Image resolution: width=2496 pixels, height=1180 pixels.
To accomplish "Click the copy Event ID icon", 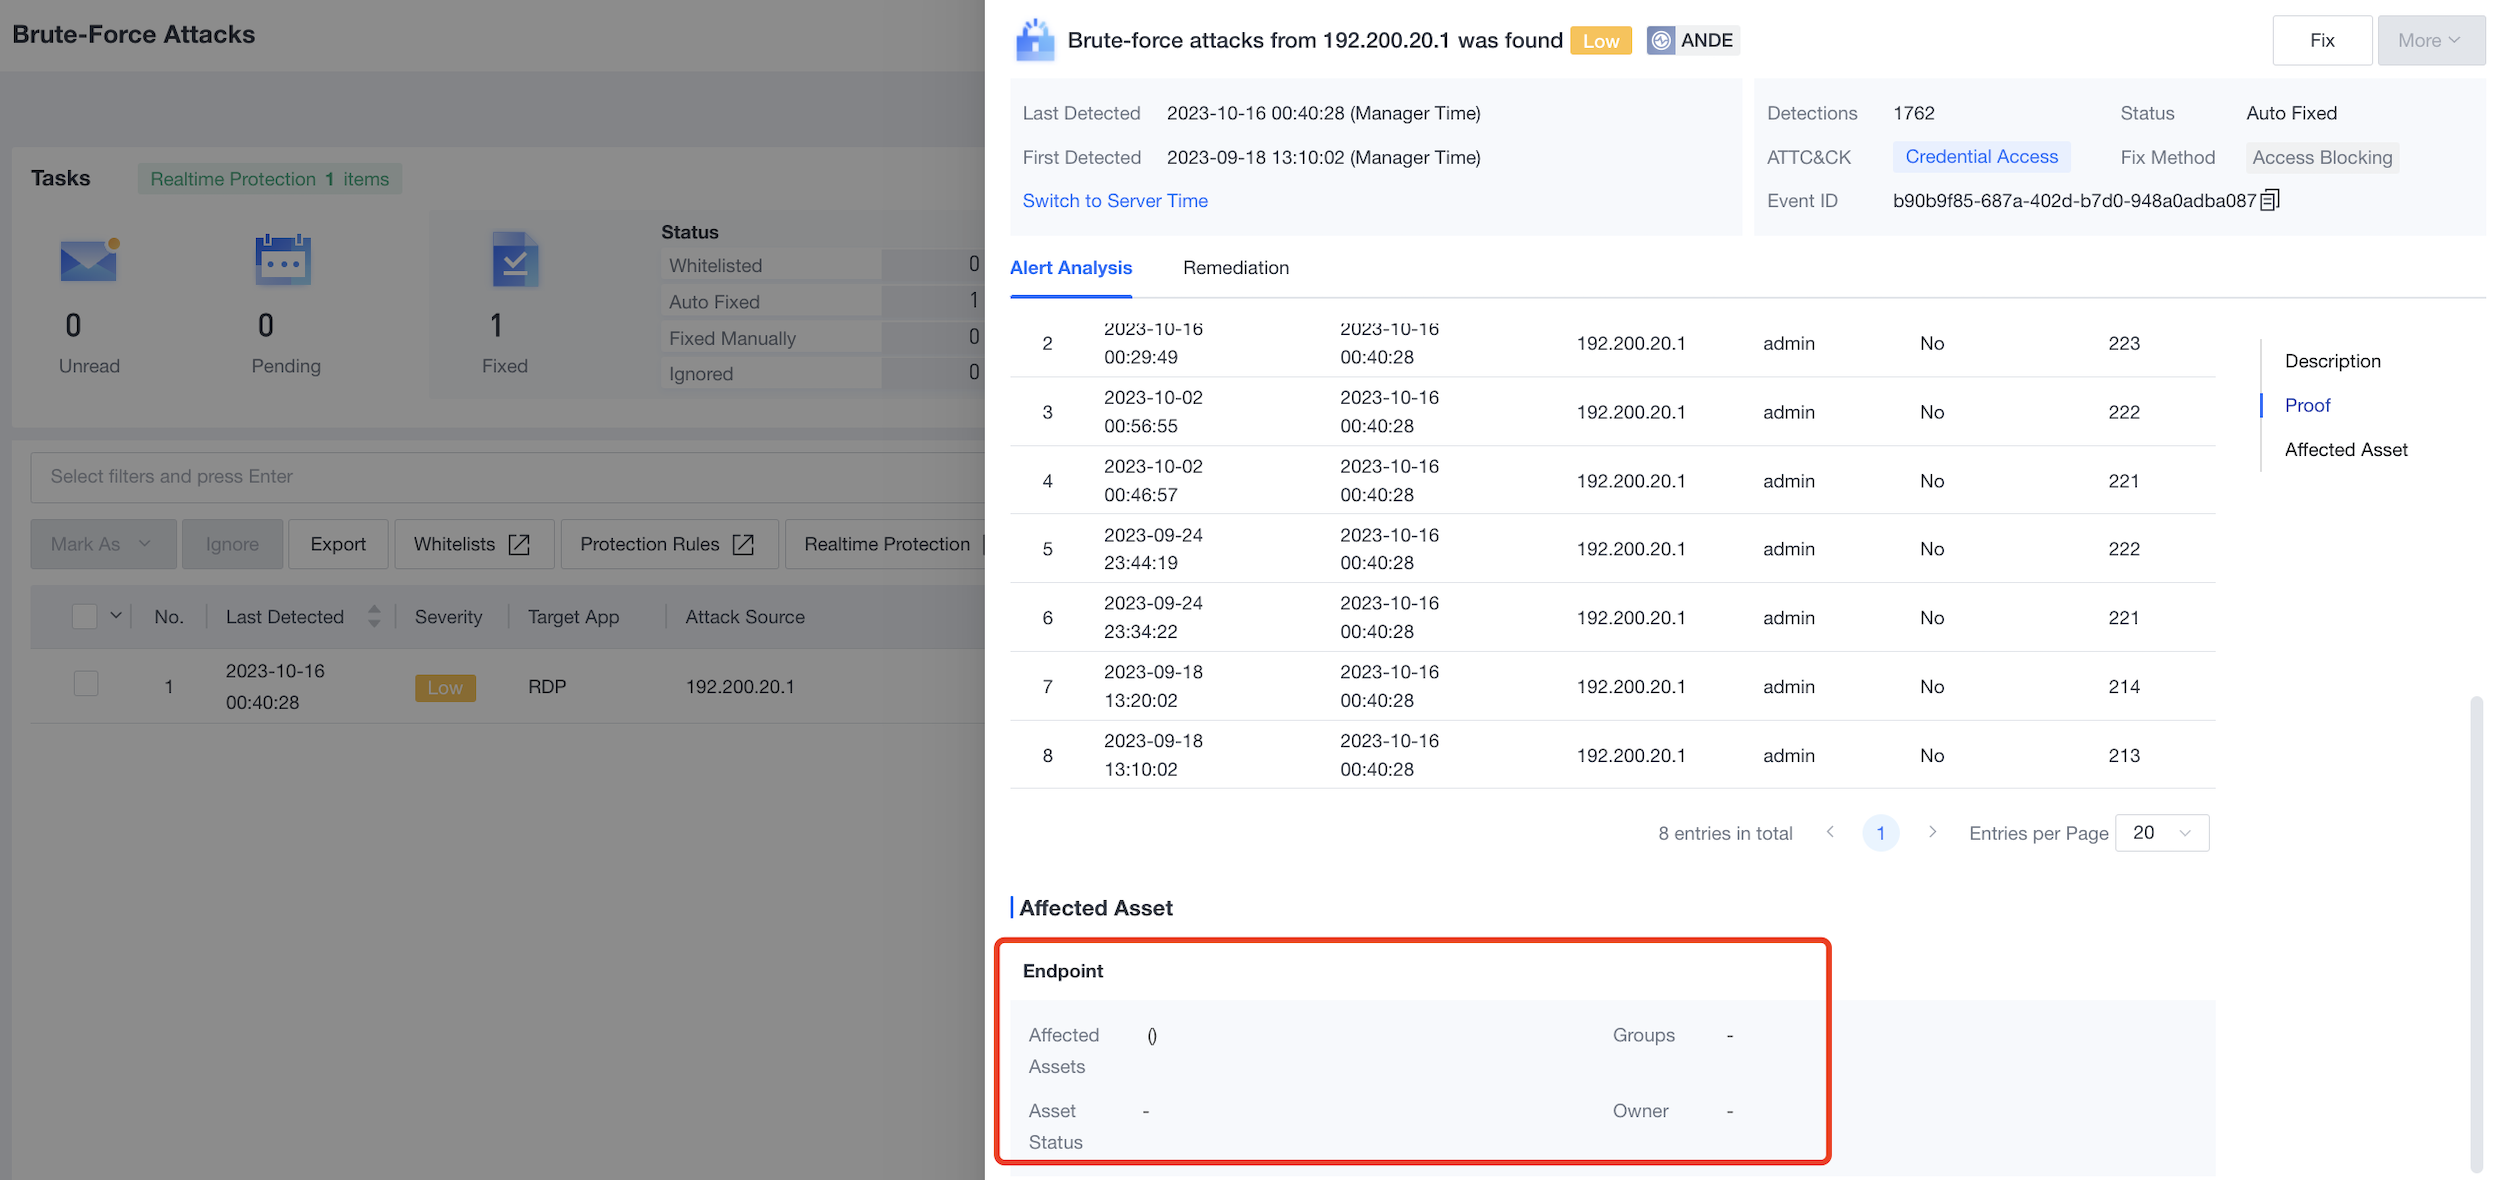I will 2269,200.
